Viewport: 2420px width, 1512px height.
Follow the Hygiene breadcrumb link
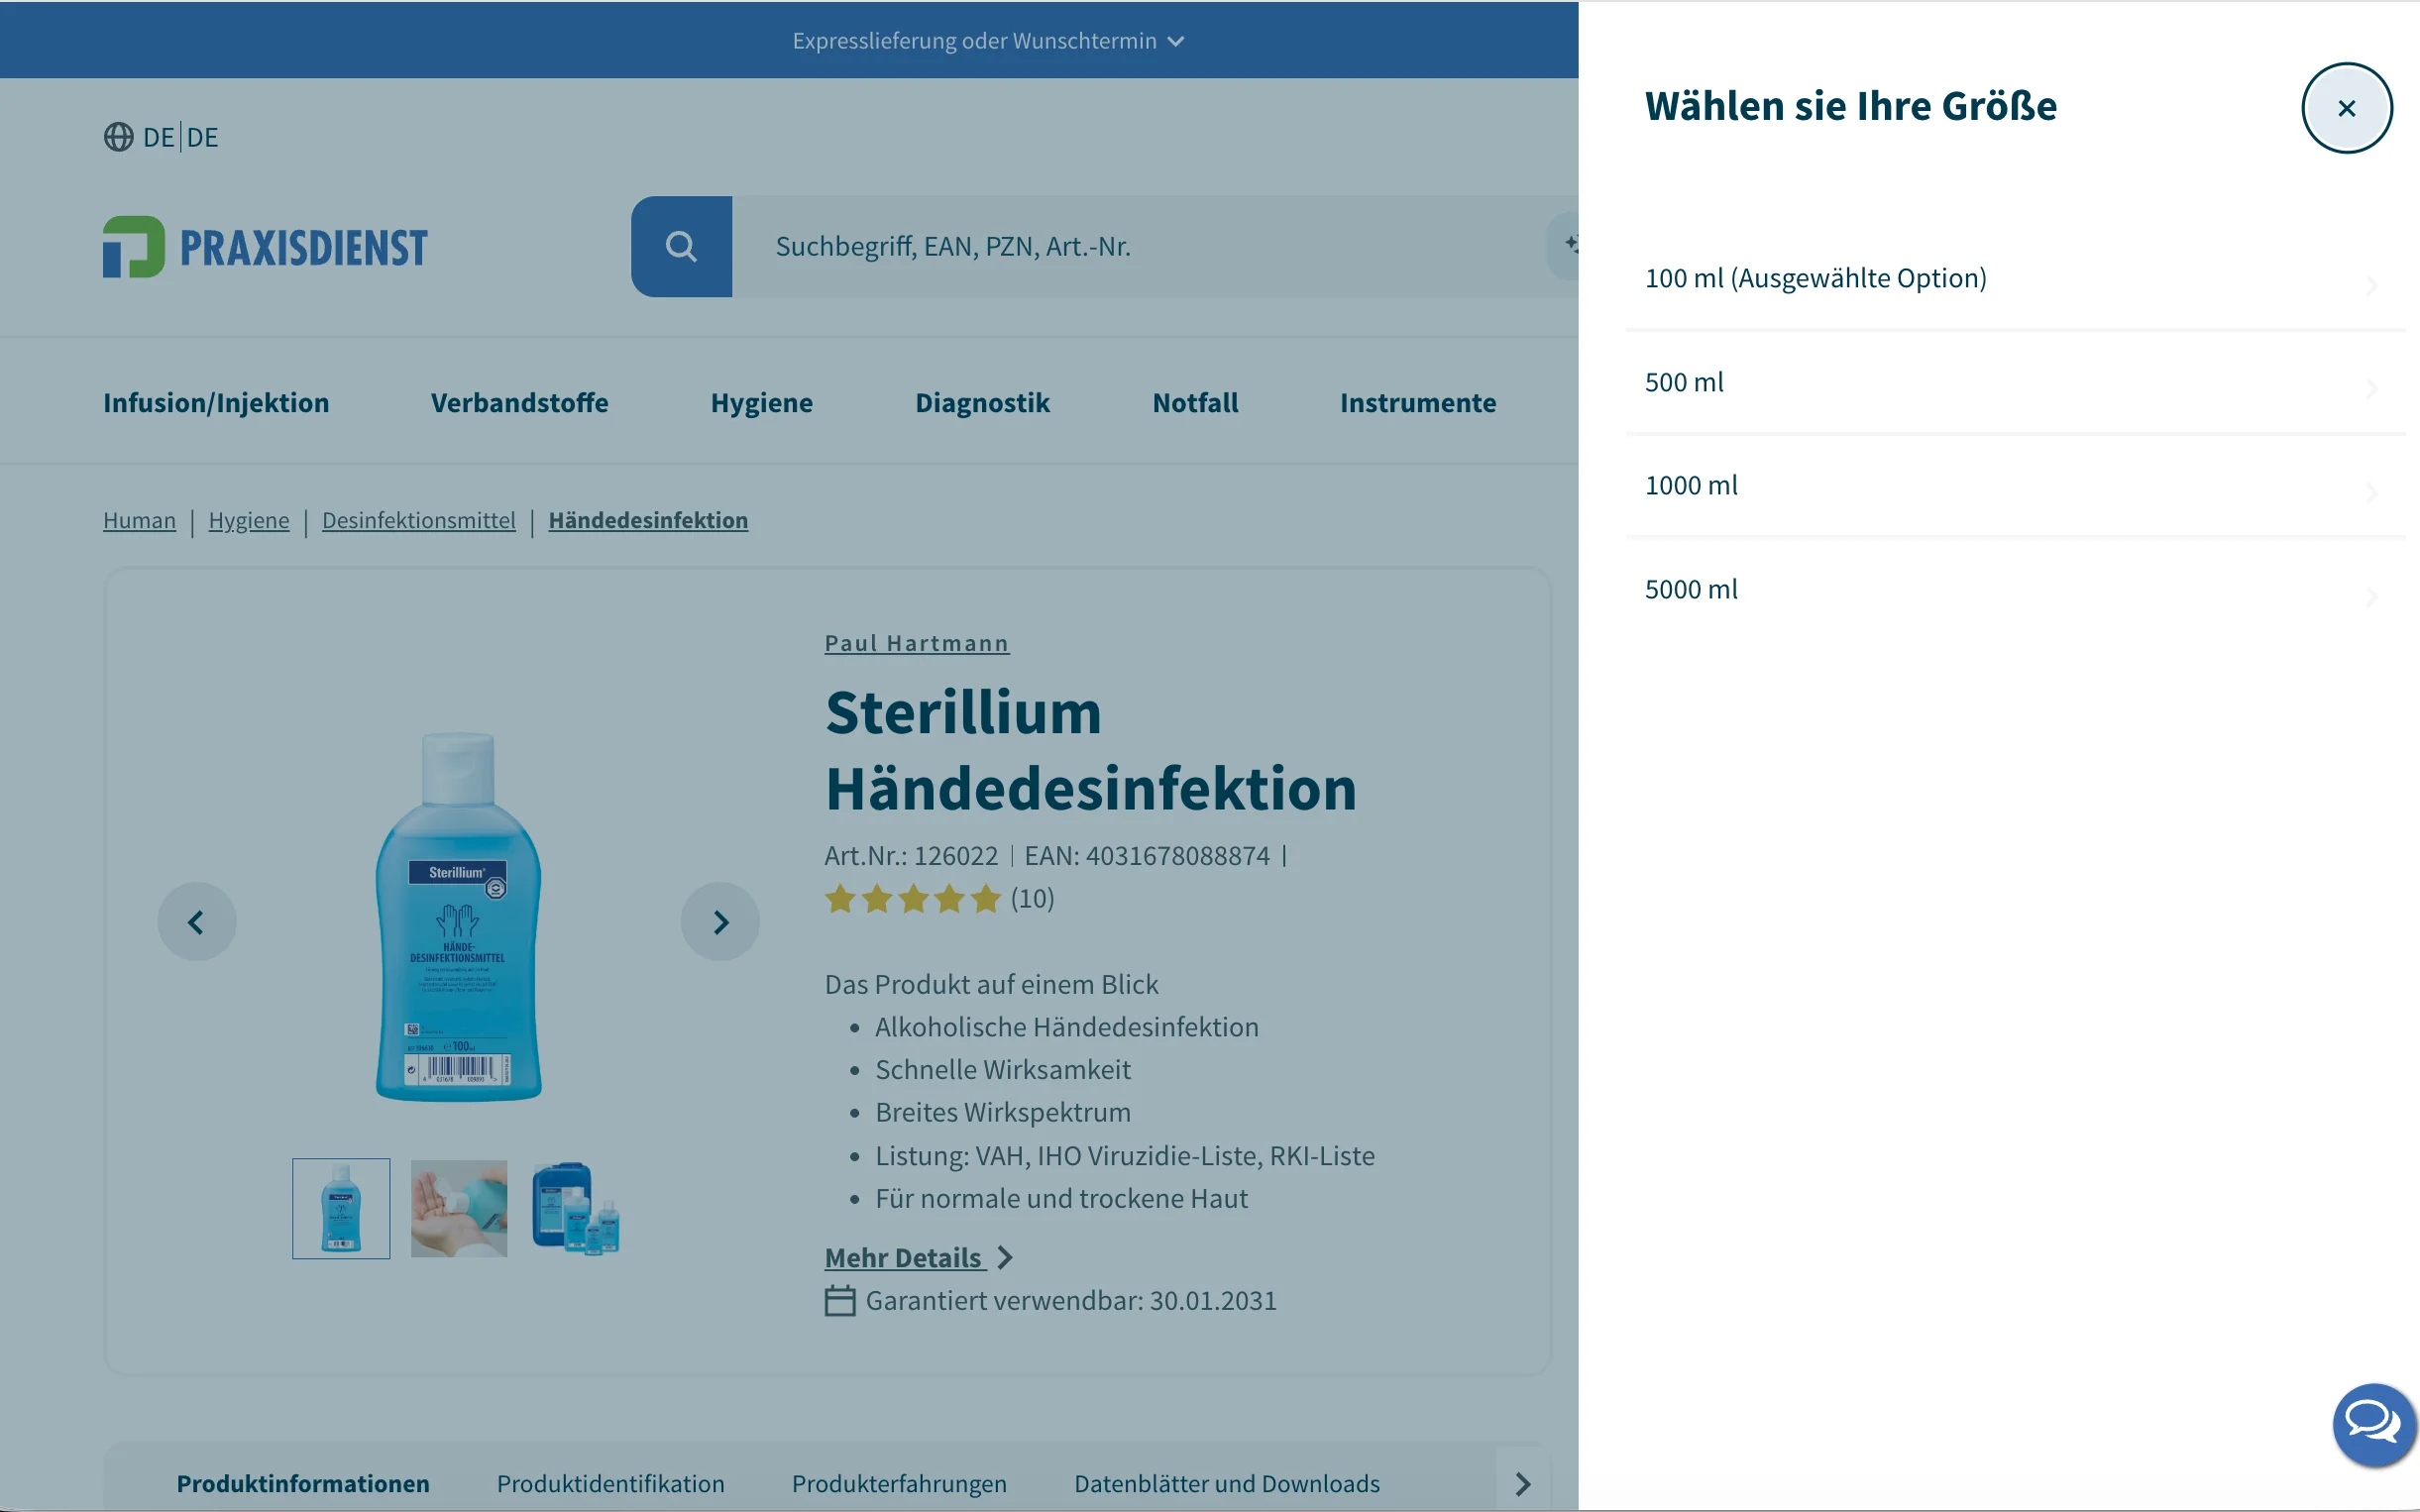tap(249, 521)
